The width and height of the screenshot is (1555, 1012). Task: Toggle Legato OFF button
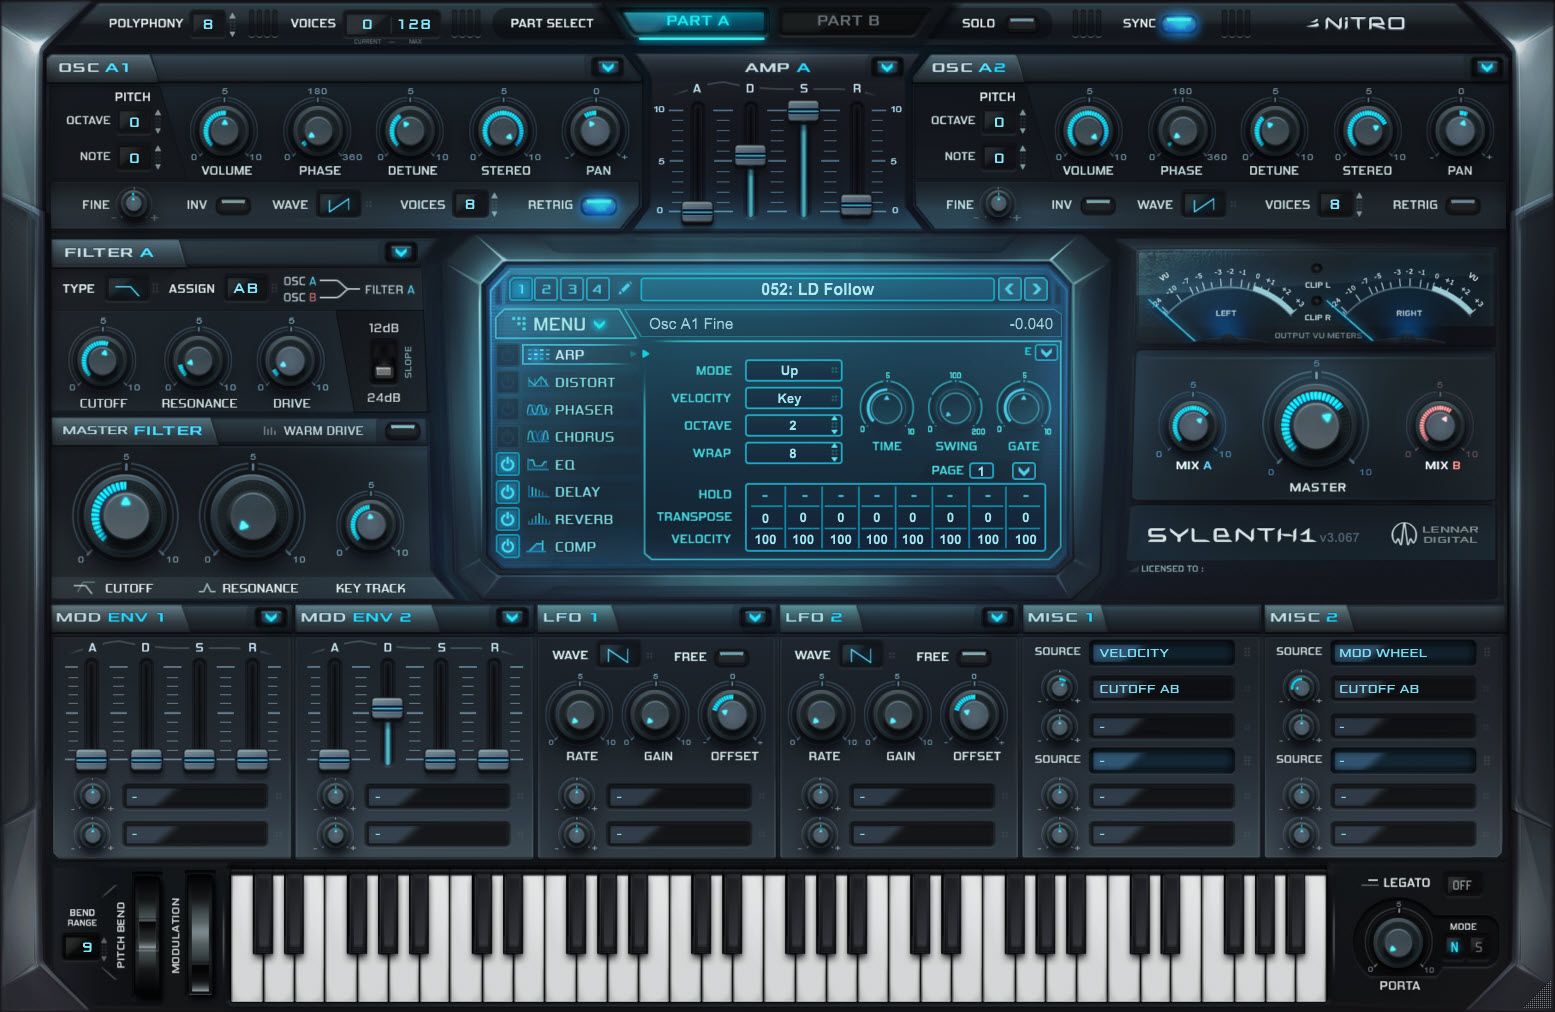pyautogui.click(x=1461, y=885)
